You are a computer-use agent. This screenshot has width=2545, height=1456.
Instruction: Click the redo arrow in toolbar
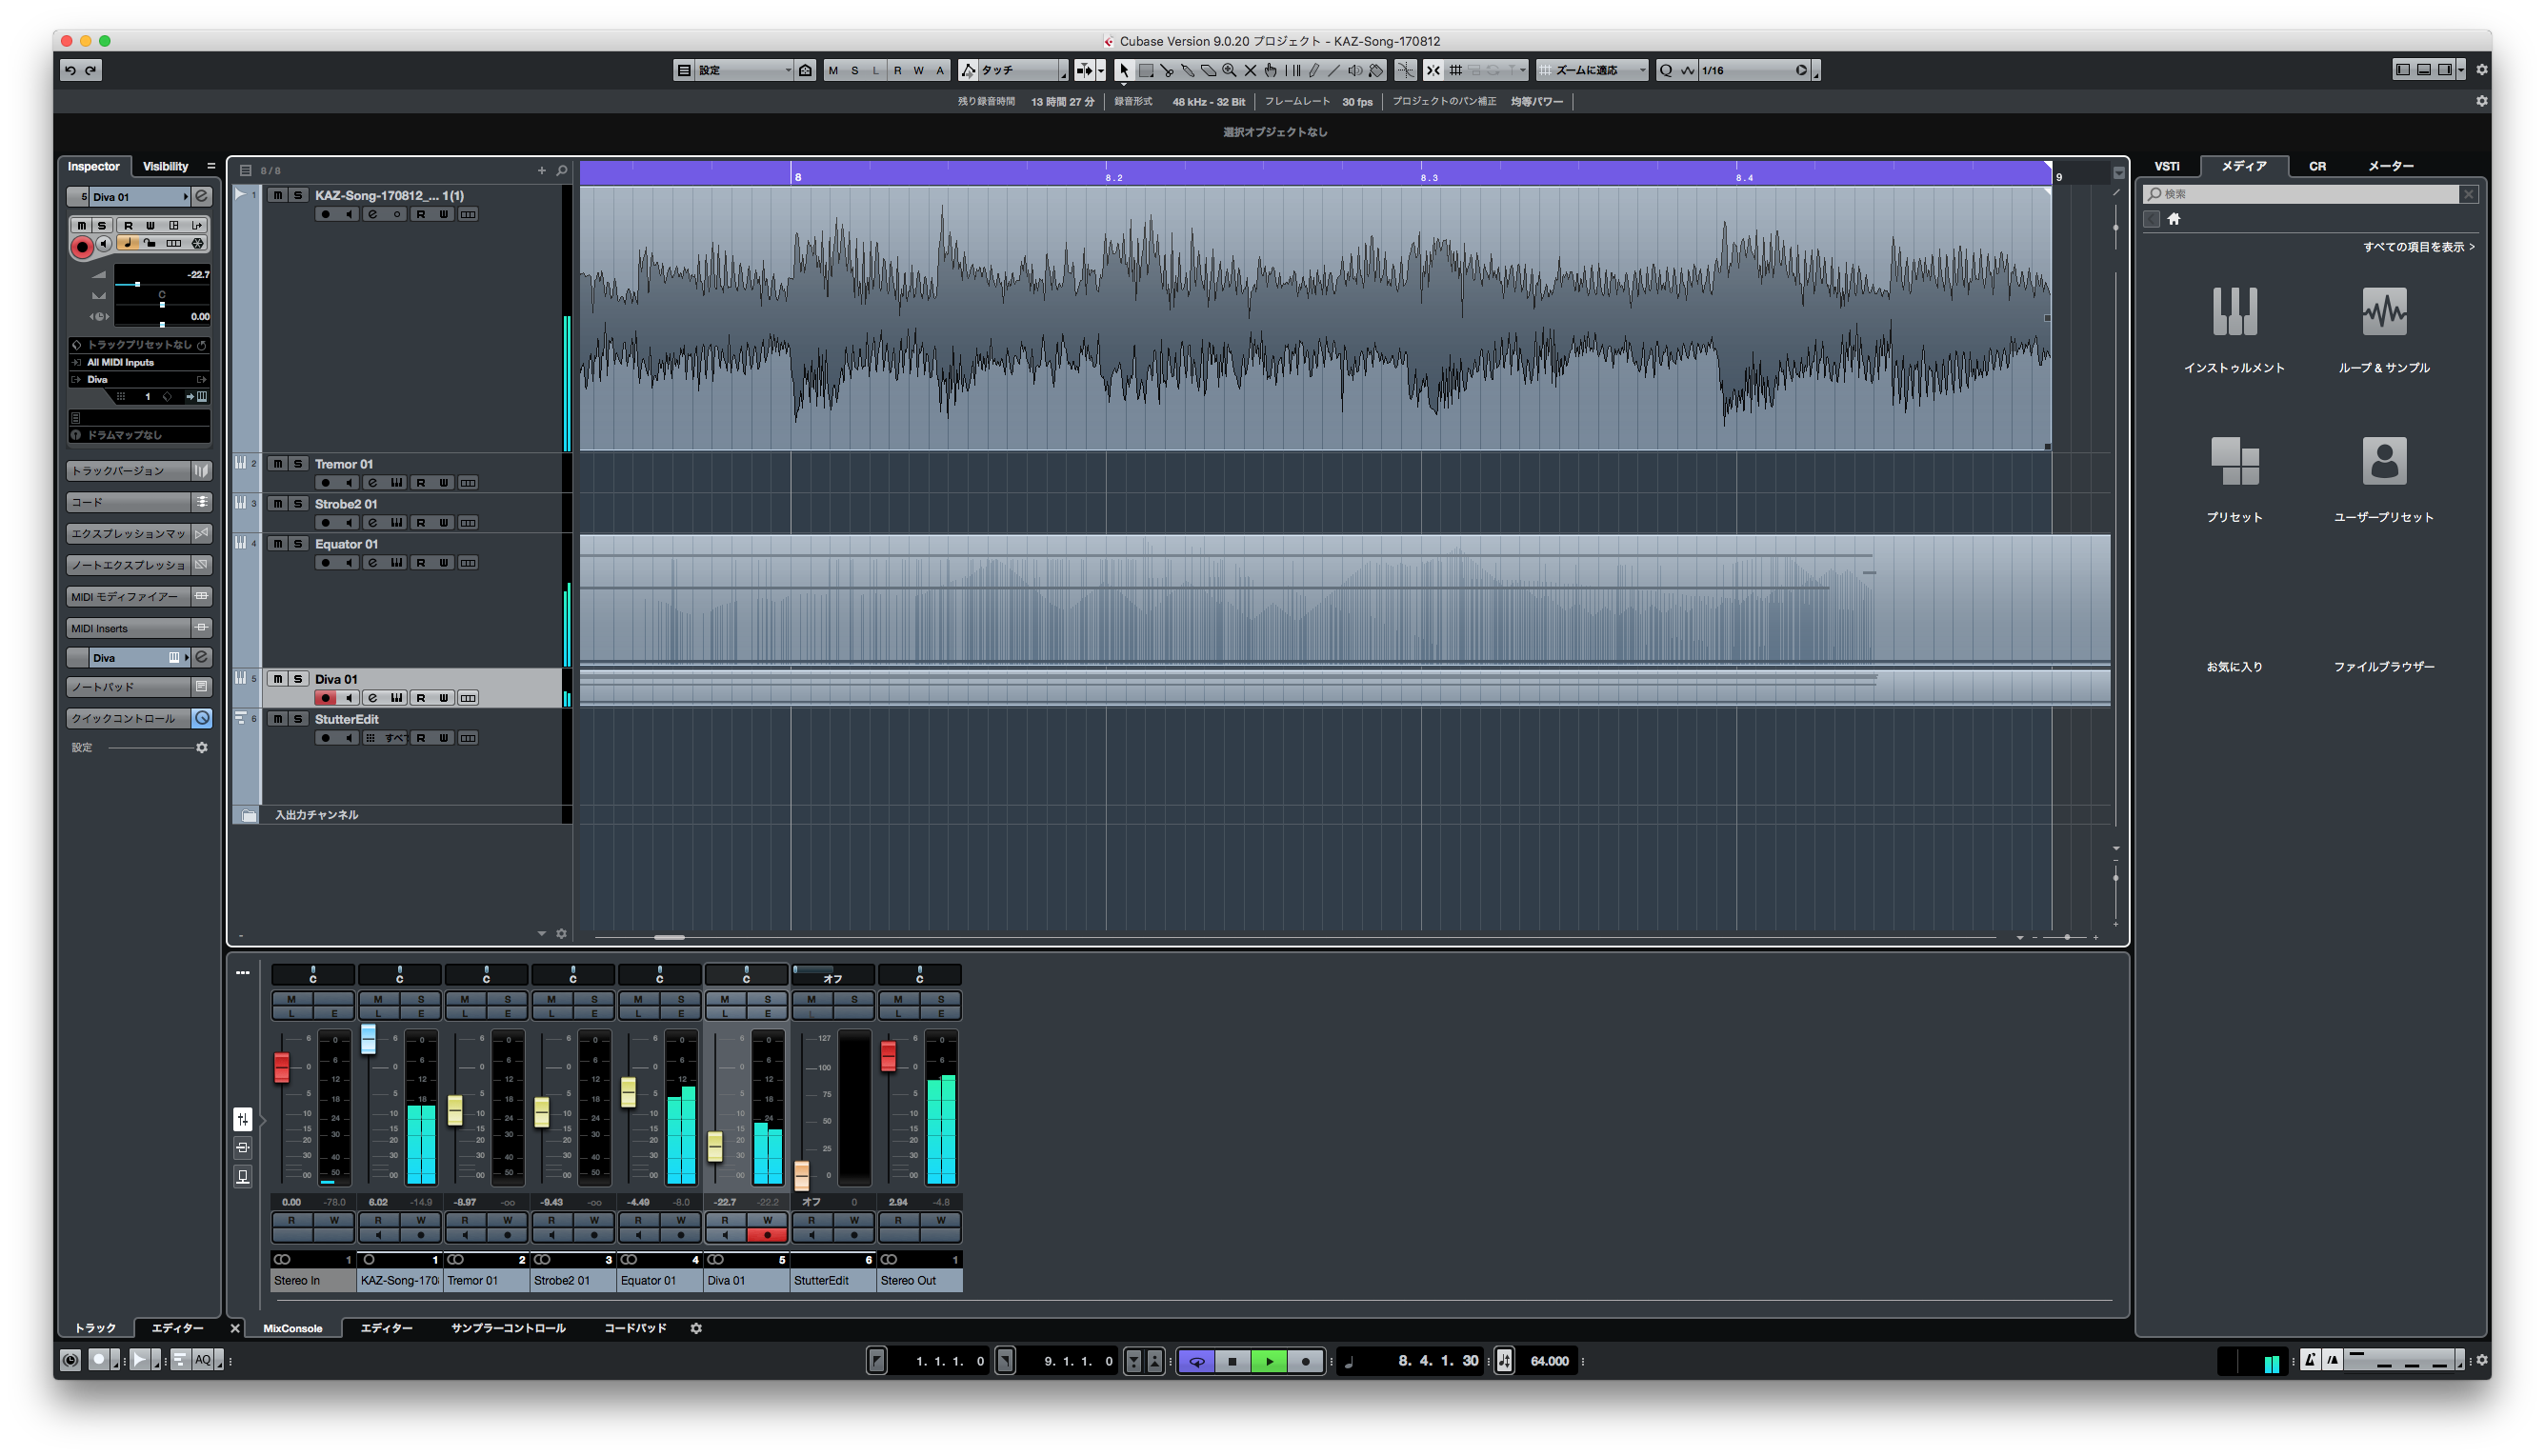pyautogui.click(x=91, y=70)
